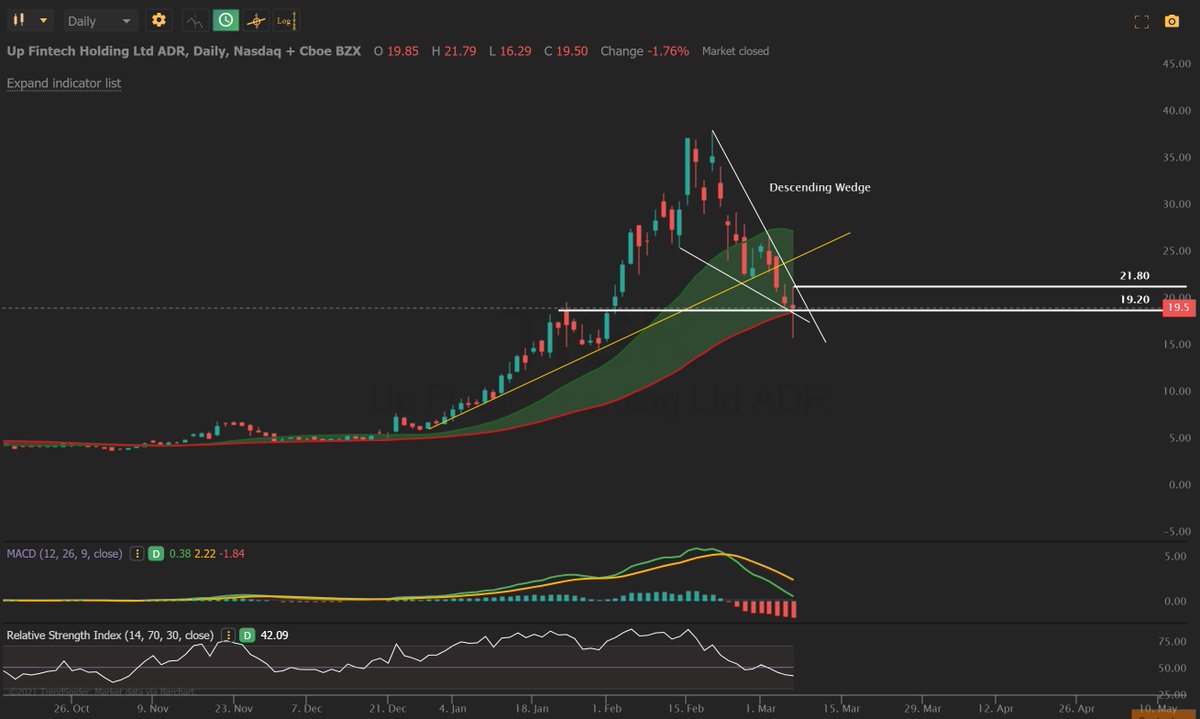1200x719 pixels.
Task: Open Relative Strength Index options menu
Action: point(227,635)
